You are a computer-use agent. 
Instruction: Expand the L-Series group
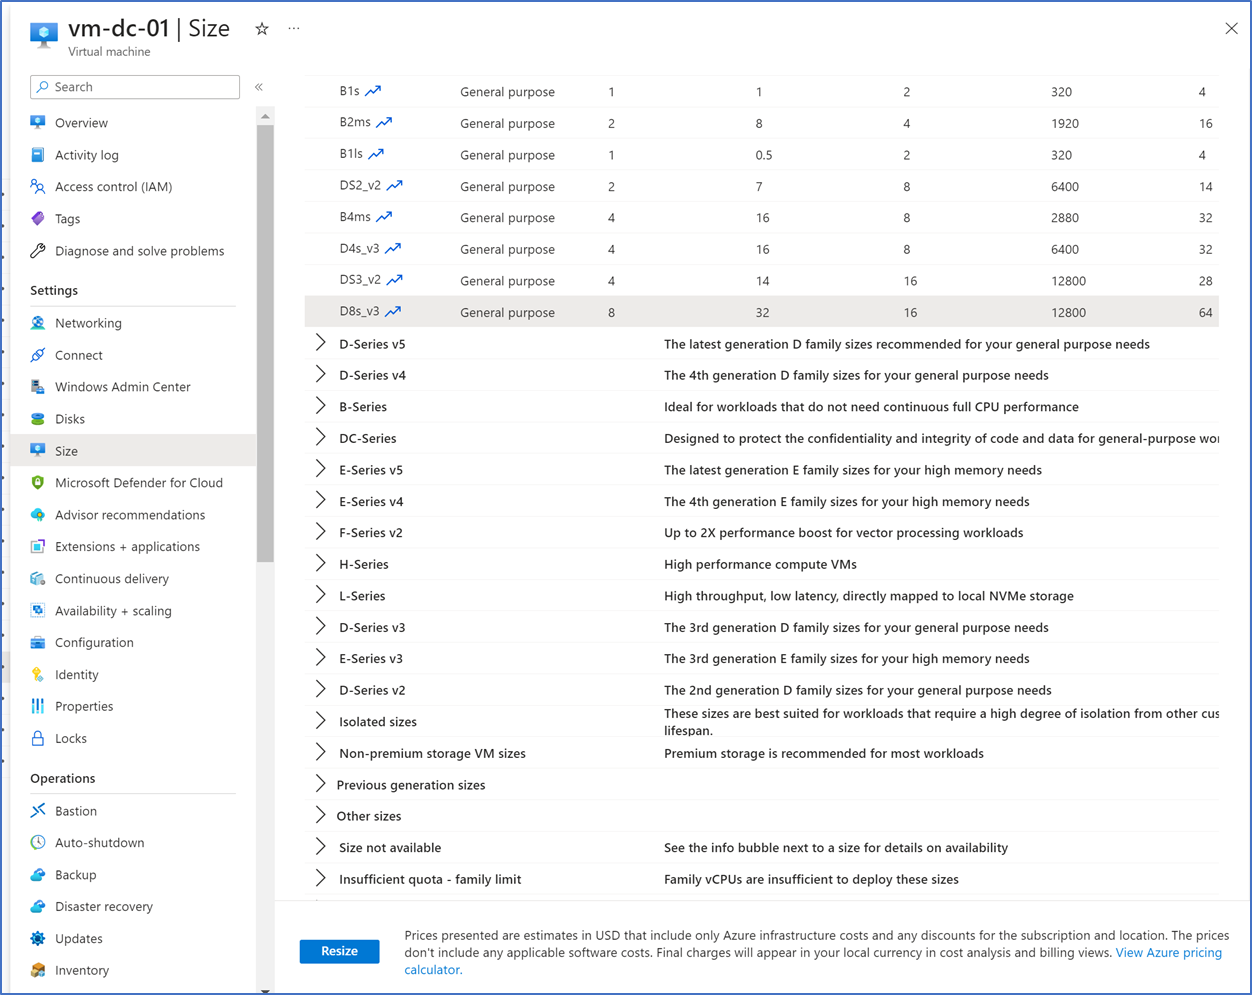pos(320,595)
